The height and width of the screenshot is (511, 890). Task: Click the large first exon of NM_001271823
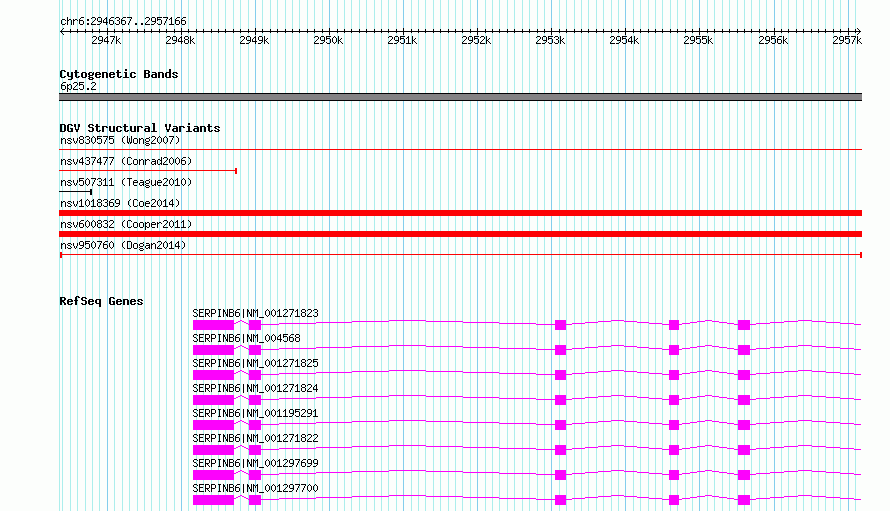213,325
